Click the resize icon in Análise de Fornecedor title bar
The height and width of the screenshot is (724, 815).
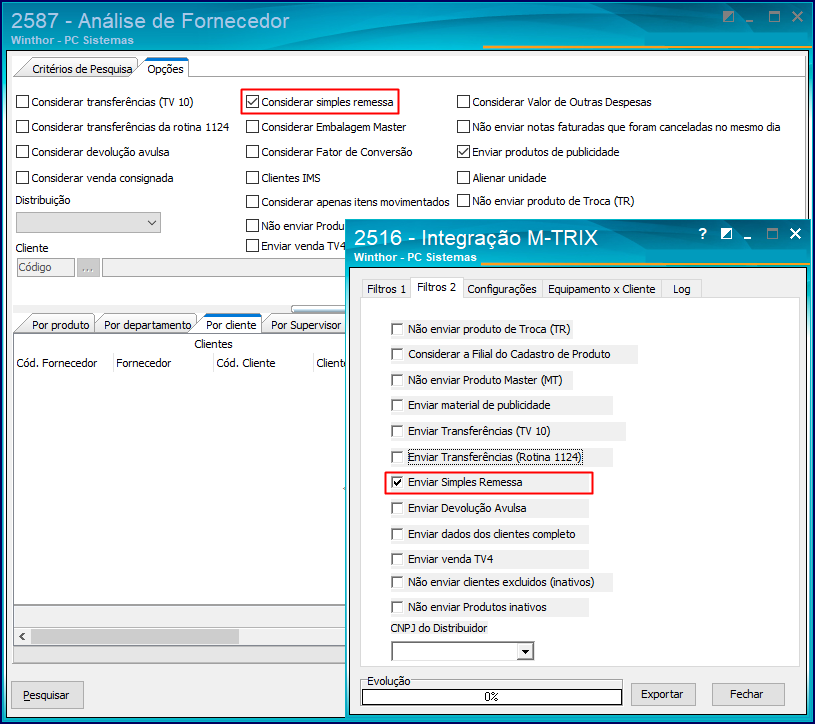[x=728, y=17]
